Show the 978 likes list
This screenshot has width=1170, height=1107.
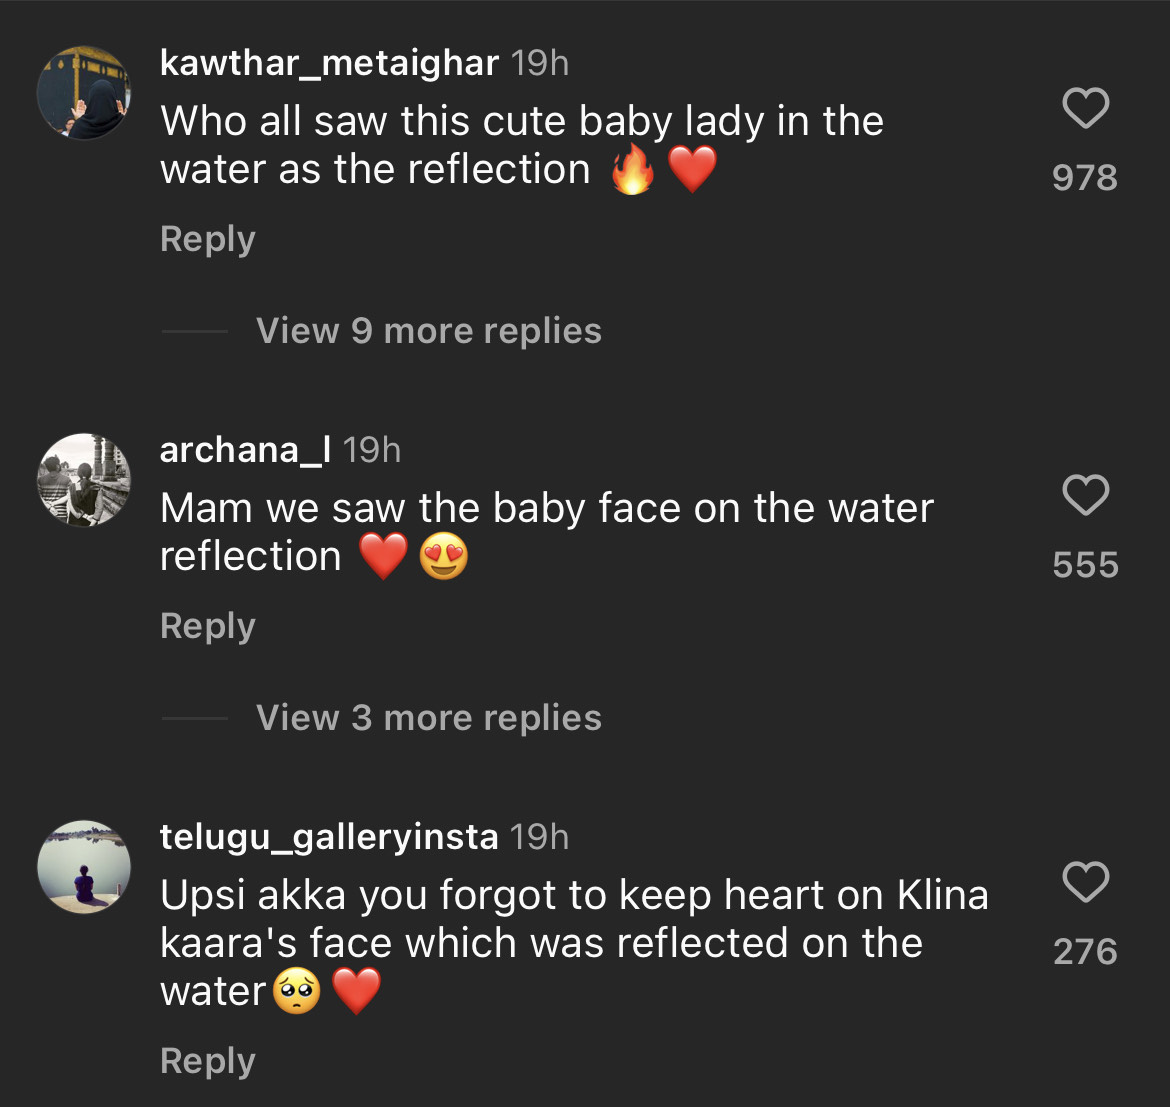point(1085,178)
